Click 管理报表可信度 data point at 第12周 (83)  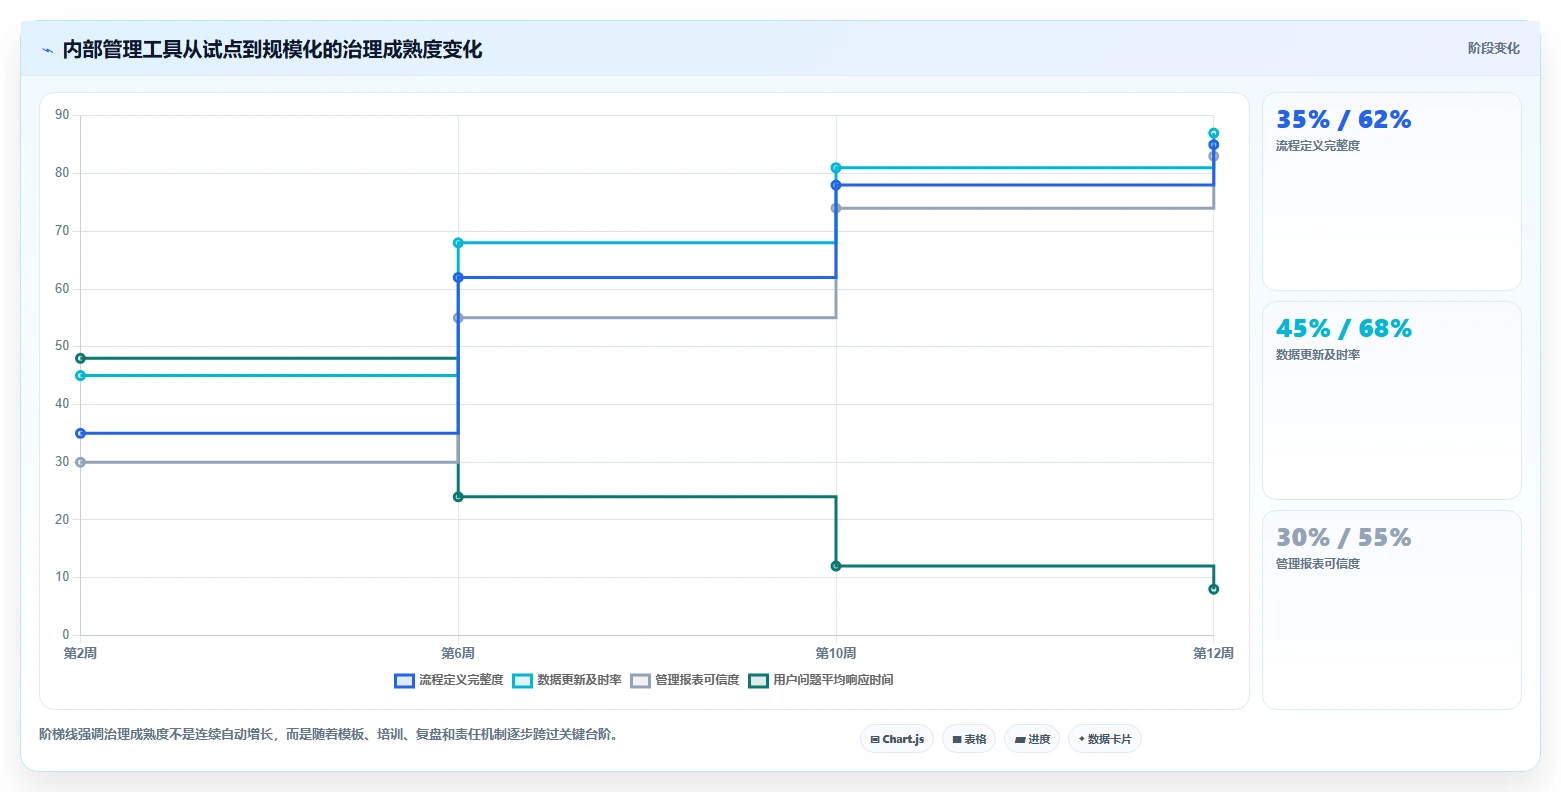(1214, 156)
